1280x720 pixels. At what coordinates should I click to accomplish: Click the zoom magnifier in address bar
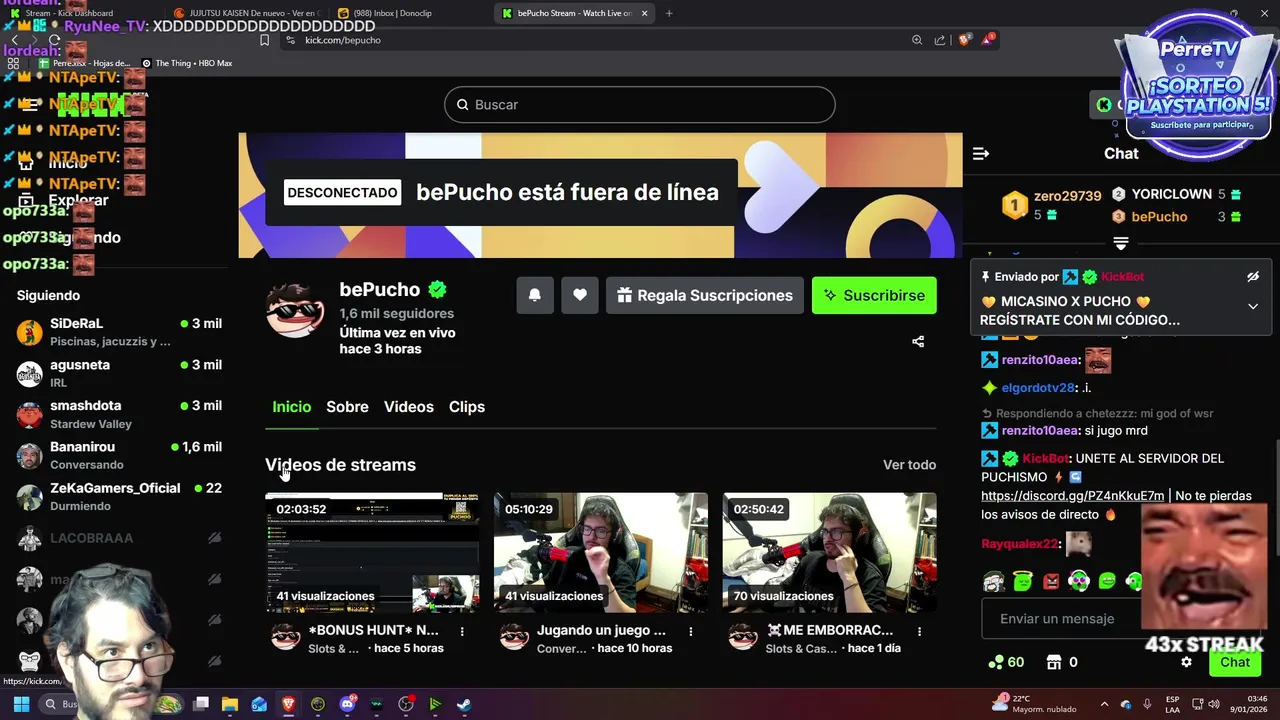click(x=917, y=40)
